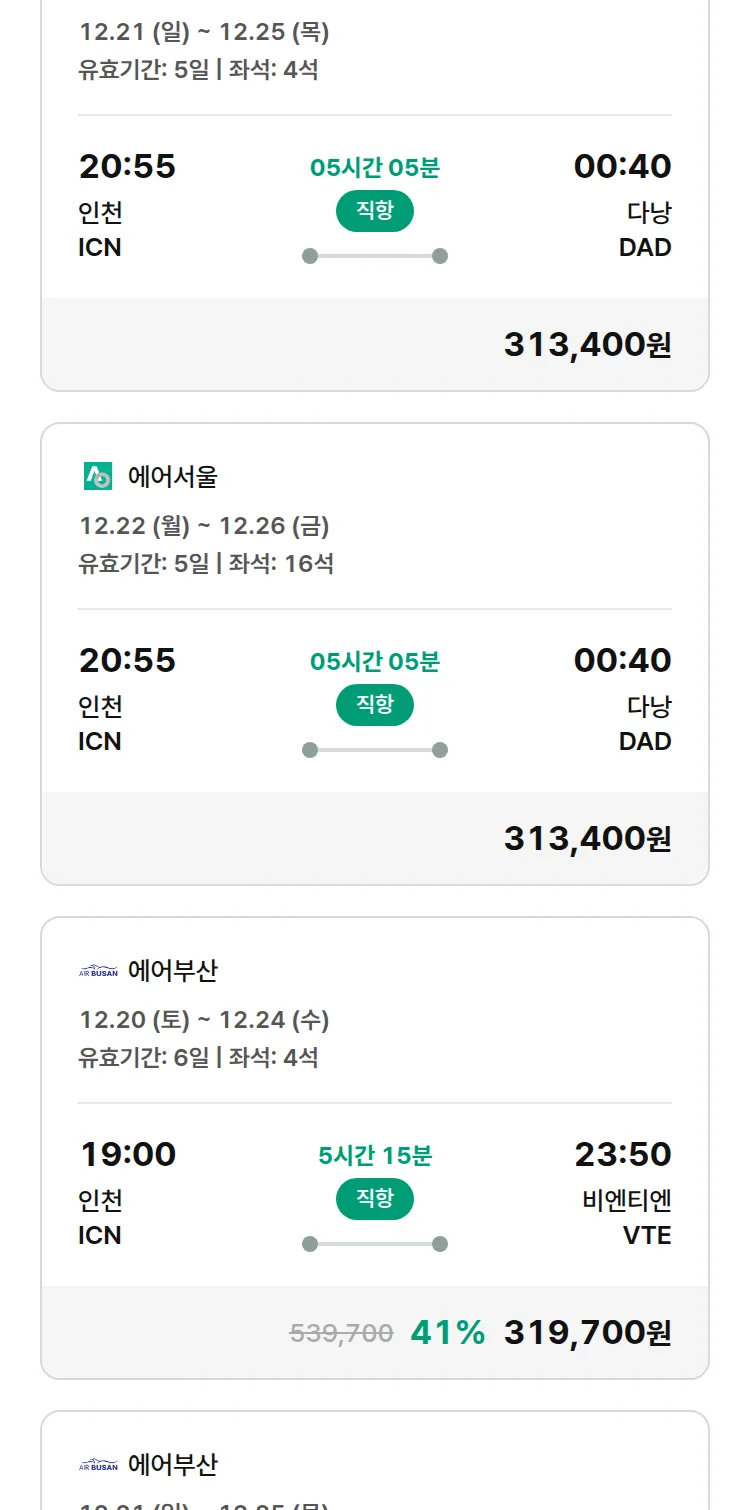Click the 313,400원 price on the 12.21 flight

point(587,344)
